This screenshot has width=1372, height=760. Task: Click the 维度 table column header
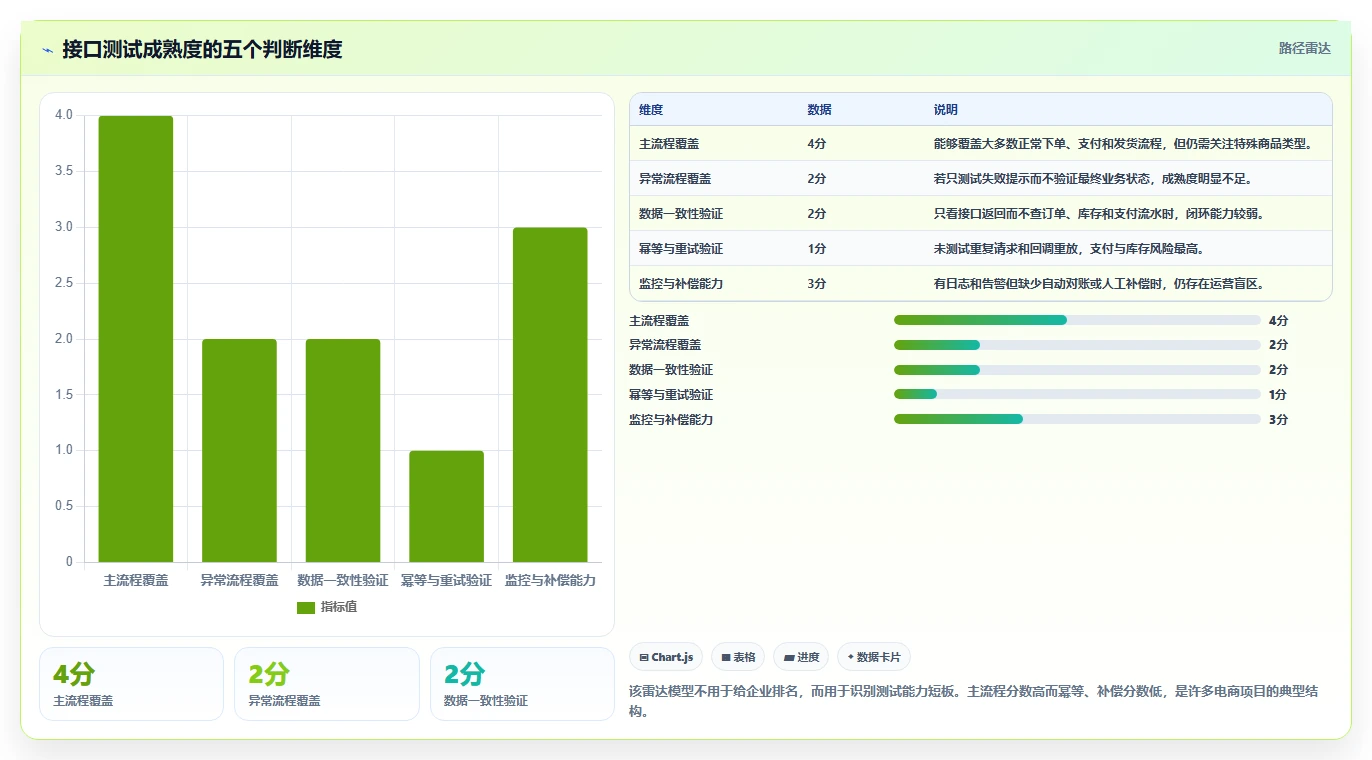coord(651,110)
